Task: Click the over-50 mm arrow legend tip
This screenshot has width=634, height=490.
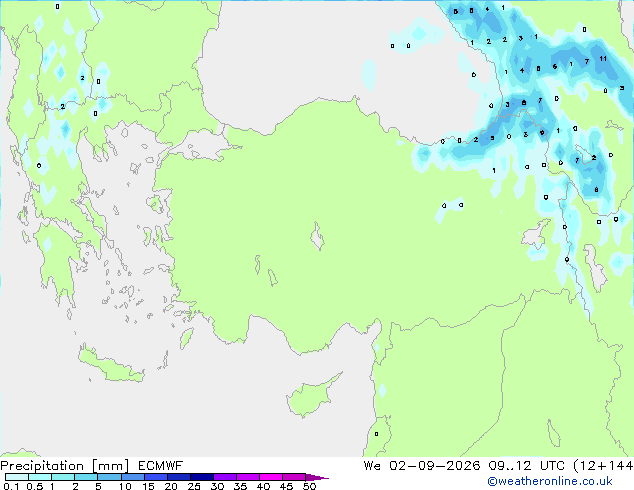Action: pos(317,477)
